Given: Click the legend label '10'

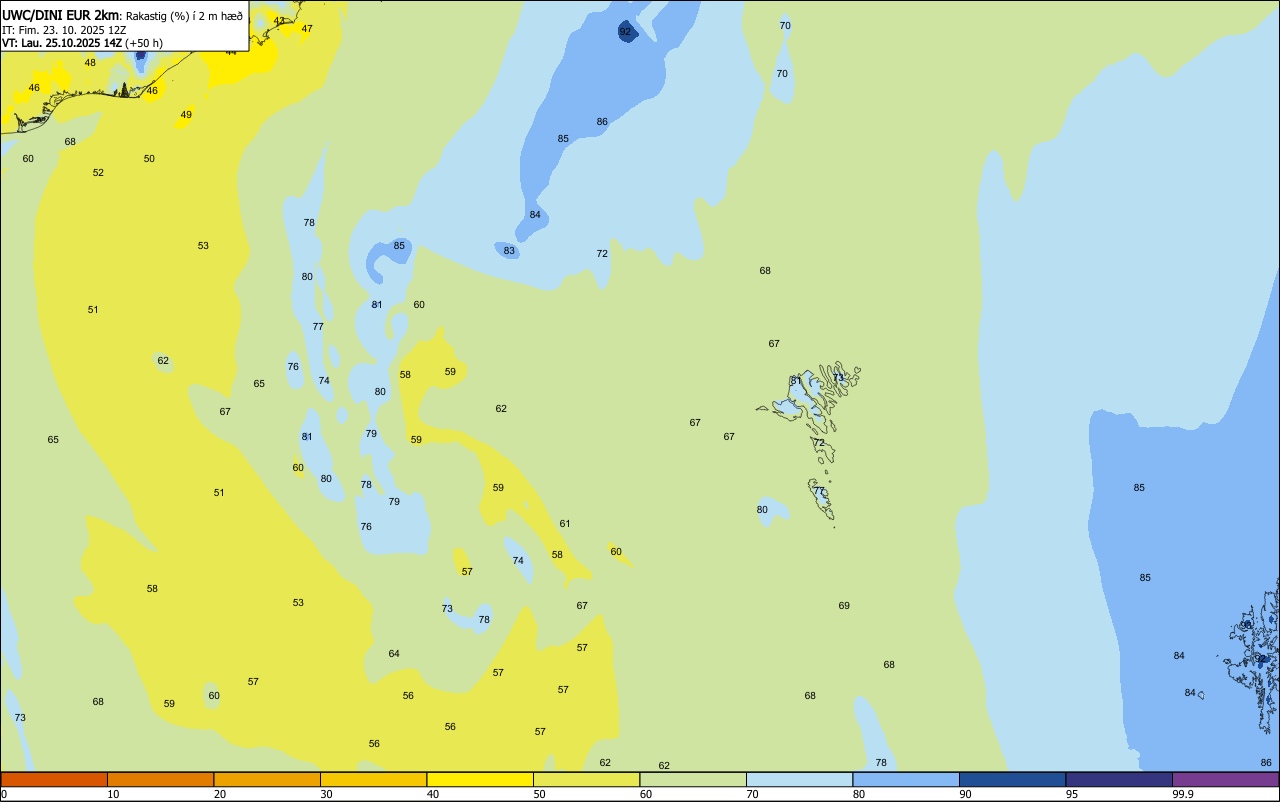Looking at the screenshot, I should (114, 794).
